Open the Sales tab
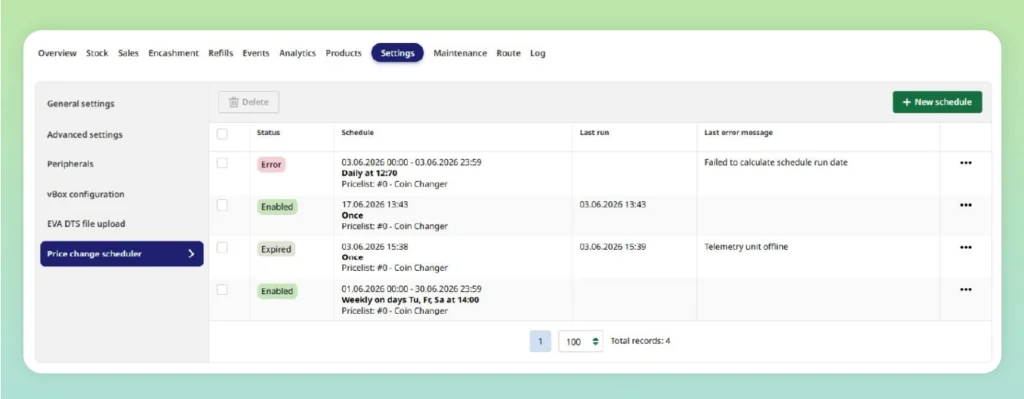This screenshot has width=1024, height=399. pos(128,54)
